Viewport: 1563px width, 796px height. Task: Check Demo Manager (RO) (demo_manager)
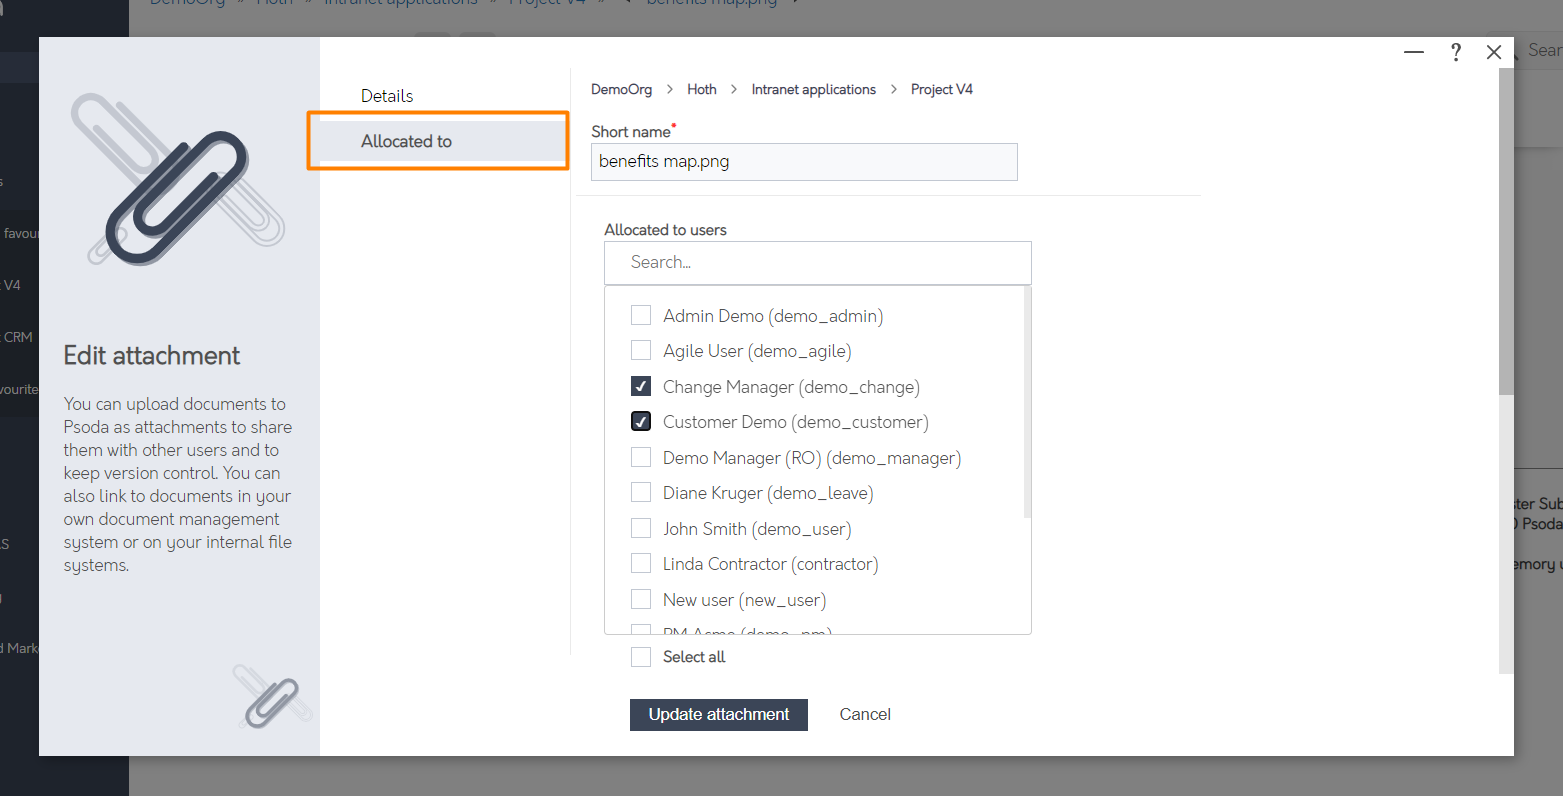(640, 456)
